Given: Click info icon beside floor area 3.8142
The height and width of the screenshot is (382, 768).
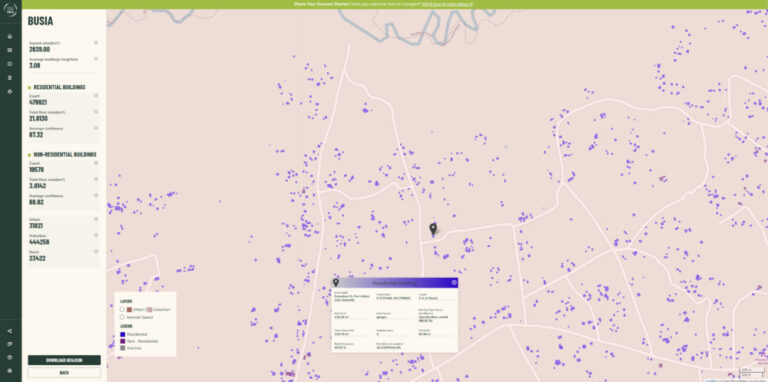Looking at the screenshot, I should [96, 179].
